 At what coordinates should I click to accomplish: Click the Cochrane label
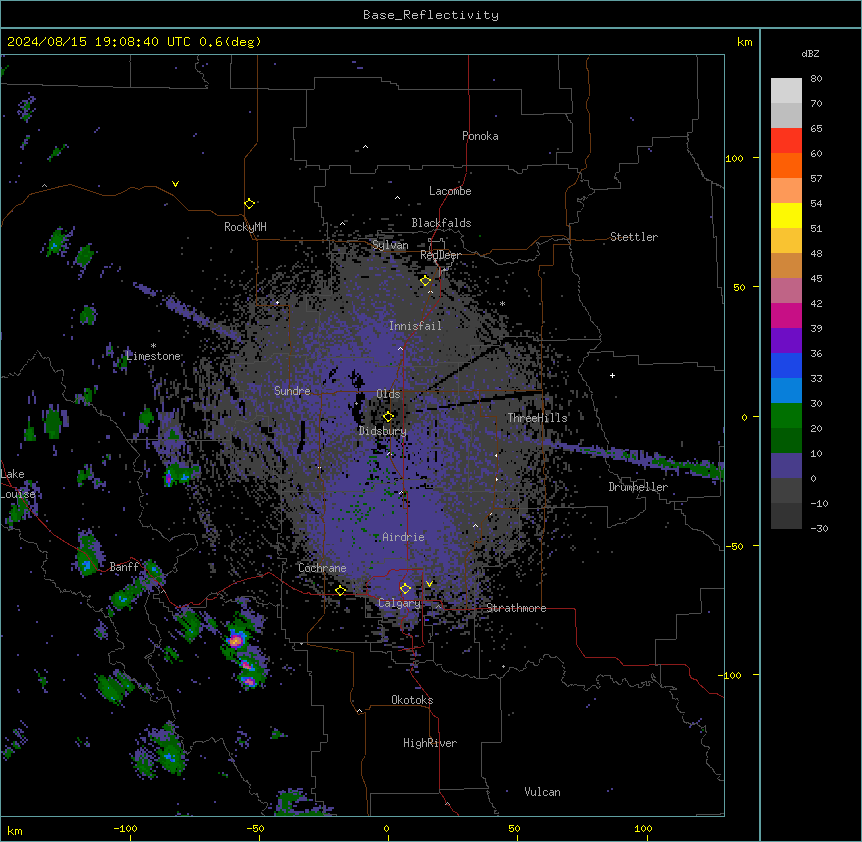point(322,568)
